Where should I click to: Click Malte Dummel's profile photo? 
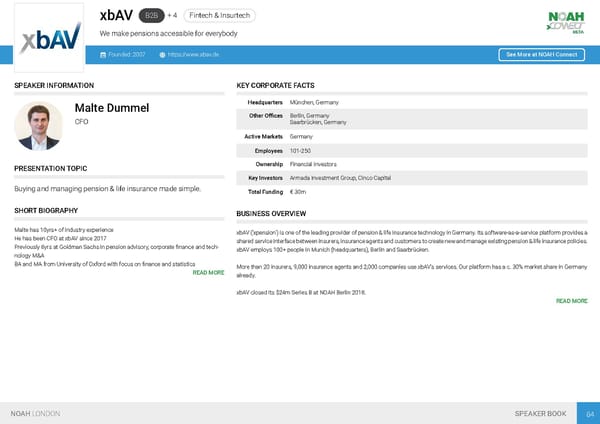pyautogui.click(x=39, y=125)
